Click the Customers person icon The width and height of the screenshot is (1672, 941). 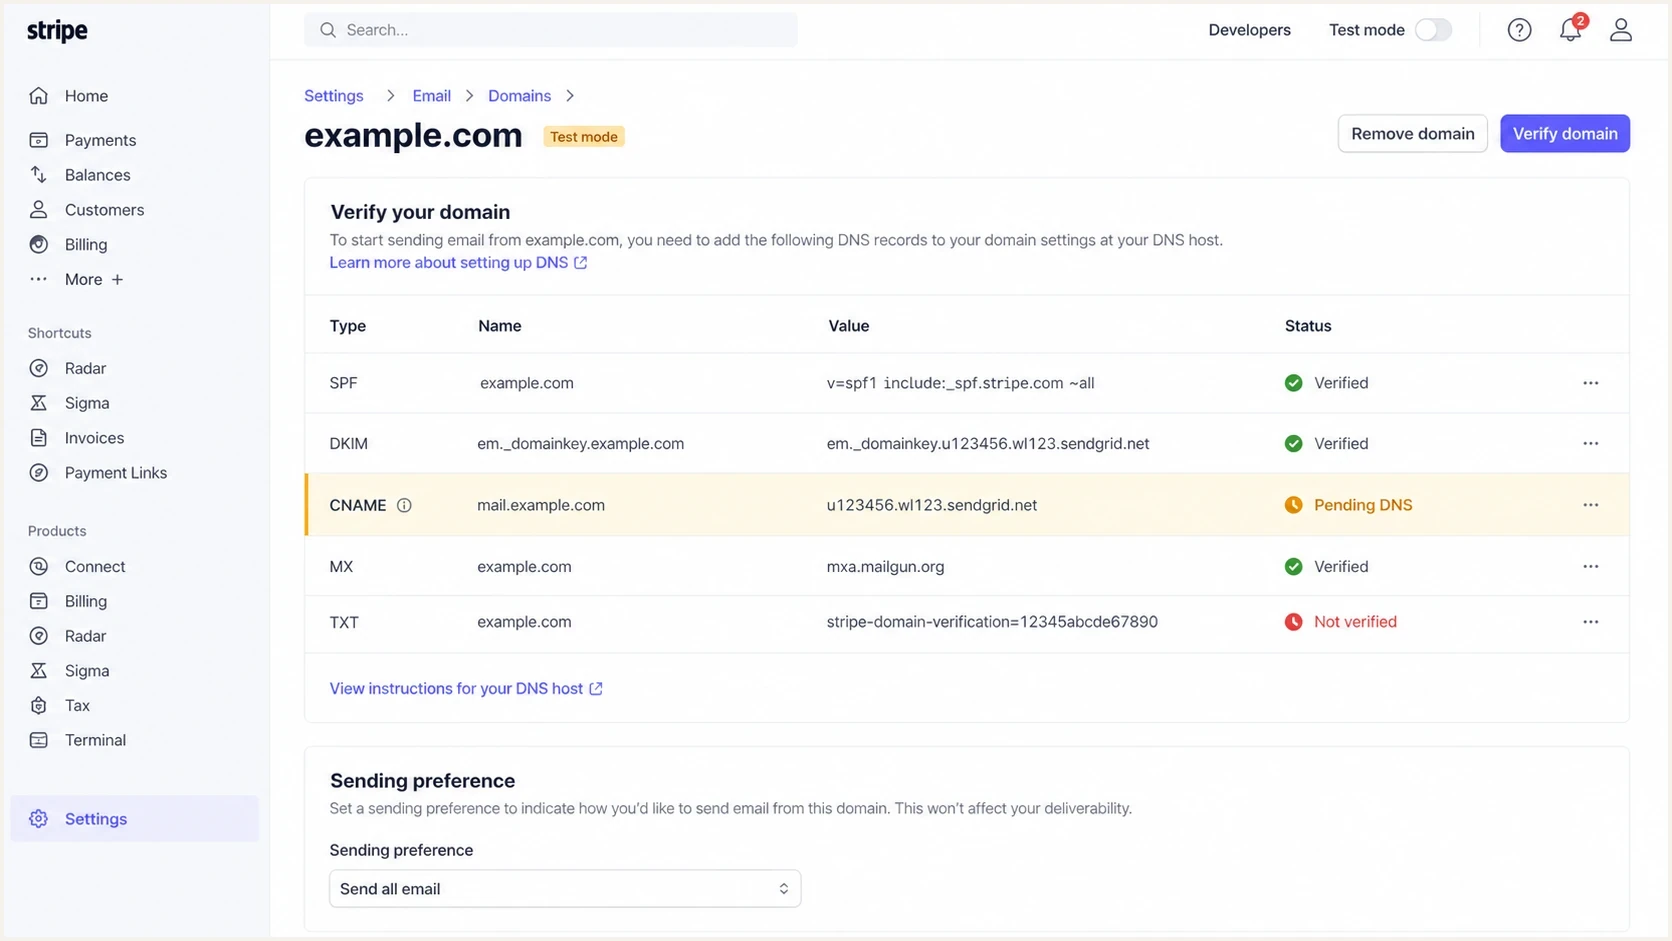coord(39,210)
